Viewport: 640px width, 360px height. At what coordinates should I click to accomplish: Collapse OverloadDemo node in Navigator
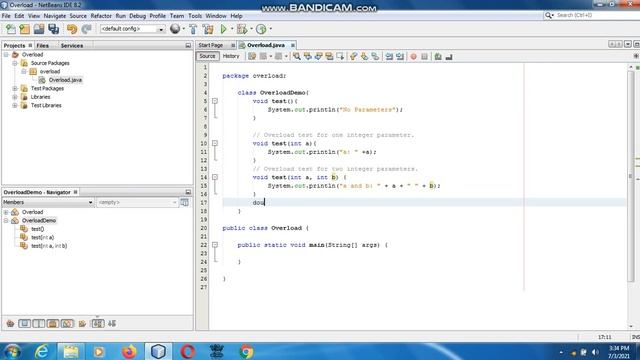pos(6,220)
